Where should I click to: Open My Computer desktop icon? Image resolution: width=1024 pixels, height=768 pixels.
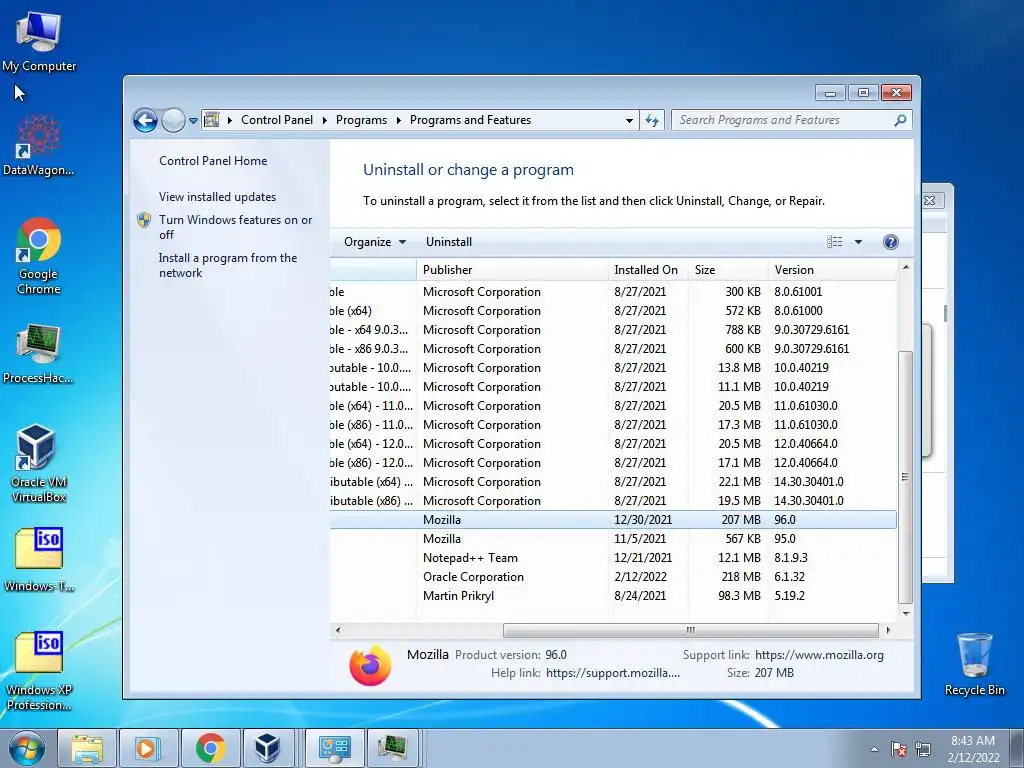39,42
